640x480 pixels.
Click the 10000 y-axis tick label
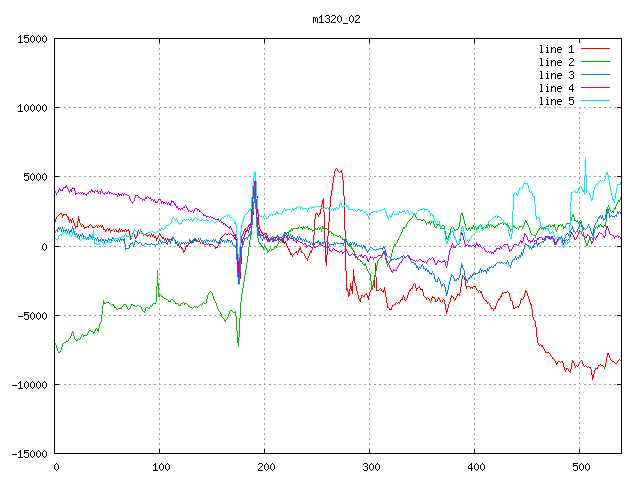click(x=29, y=108)
